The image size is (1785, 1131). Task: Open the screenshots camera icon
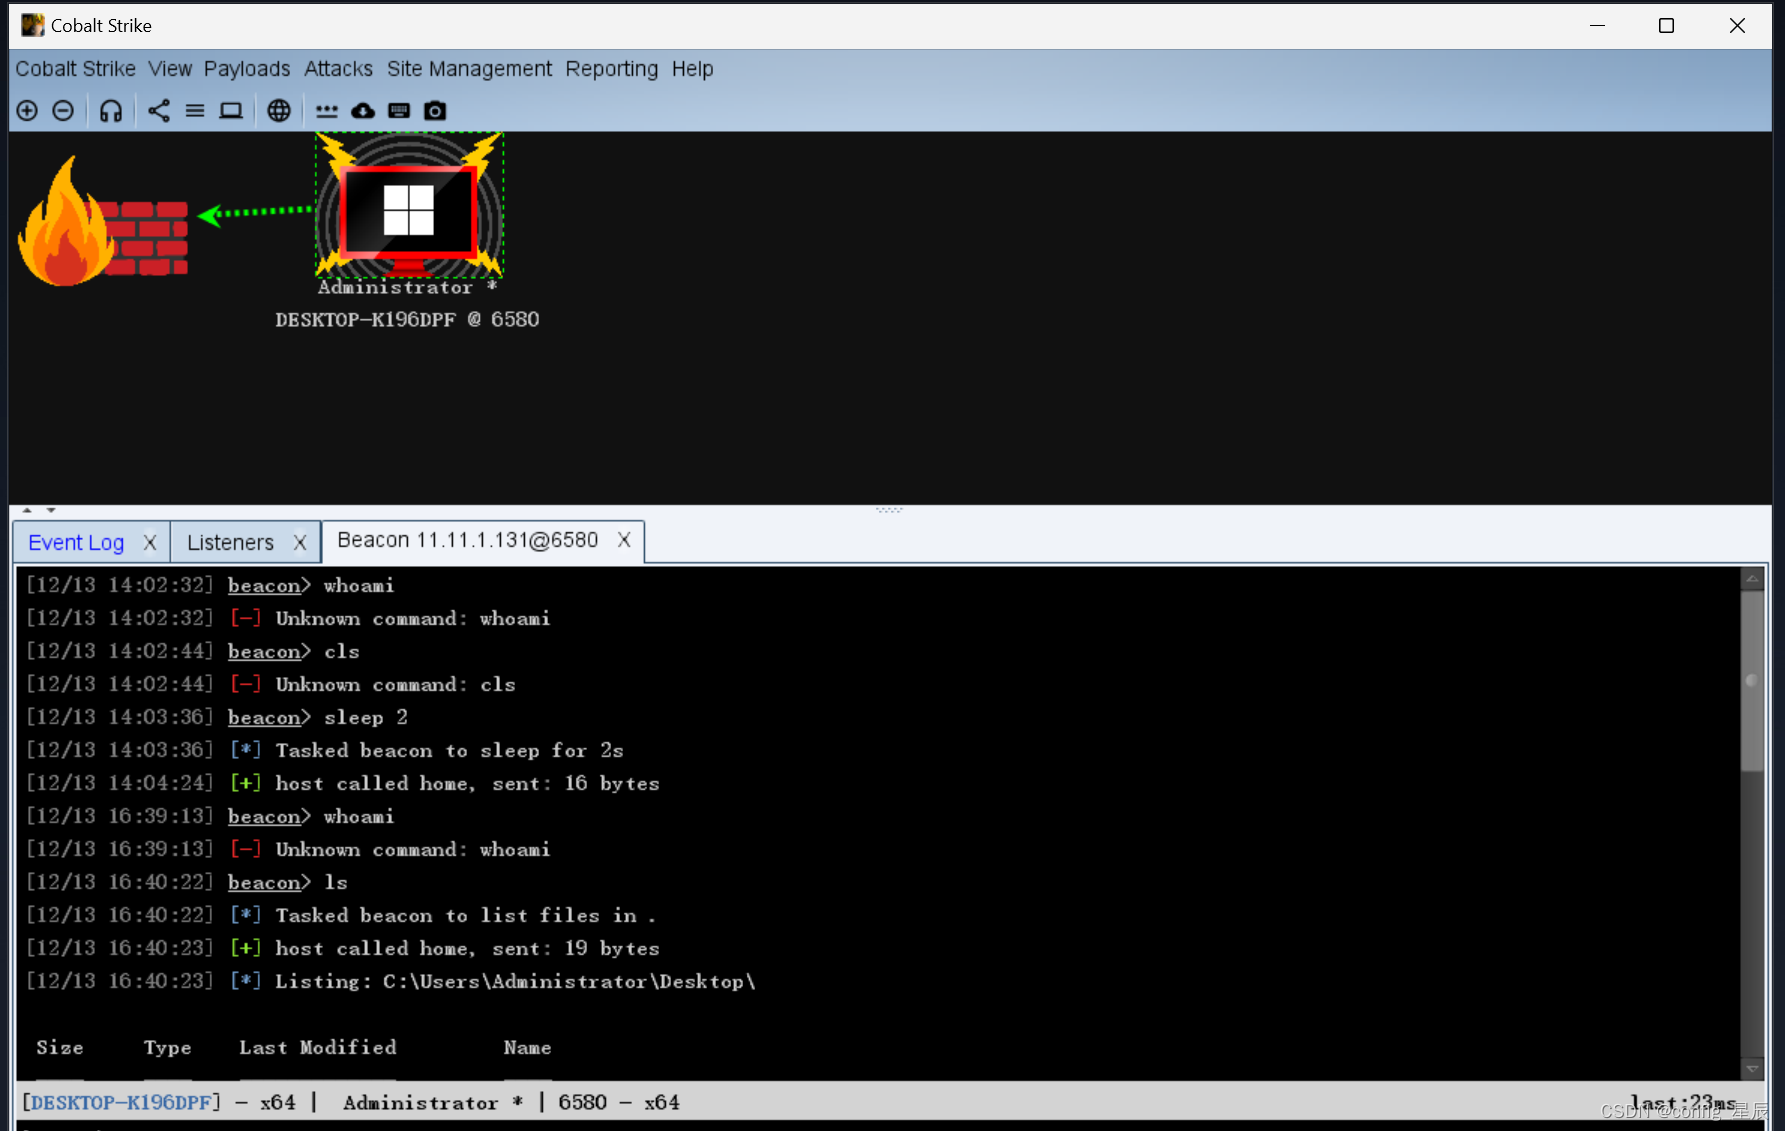click(x=435, y=111)
